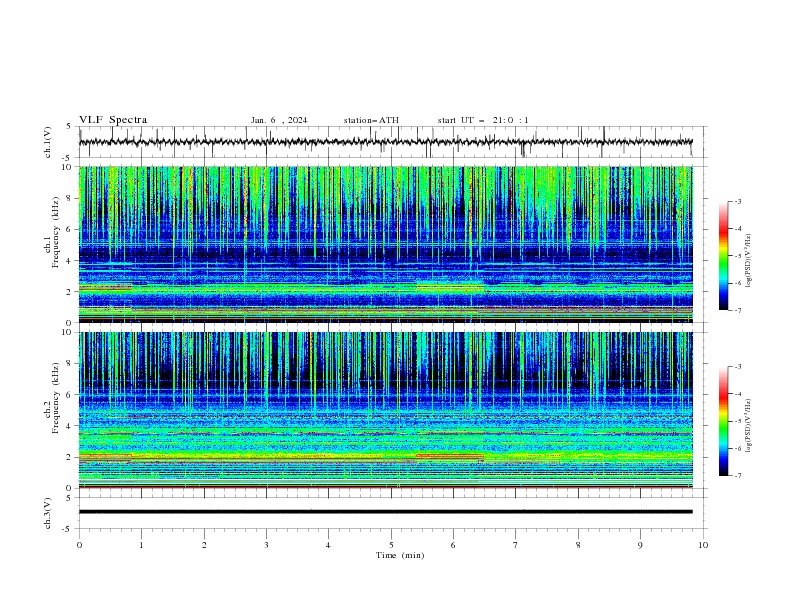The image size is (792, 612).
Task: Click time axis tick label "3"
Action: coord(266,545)
